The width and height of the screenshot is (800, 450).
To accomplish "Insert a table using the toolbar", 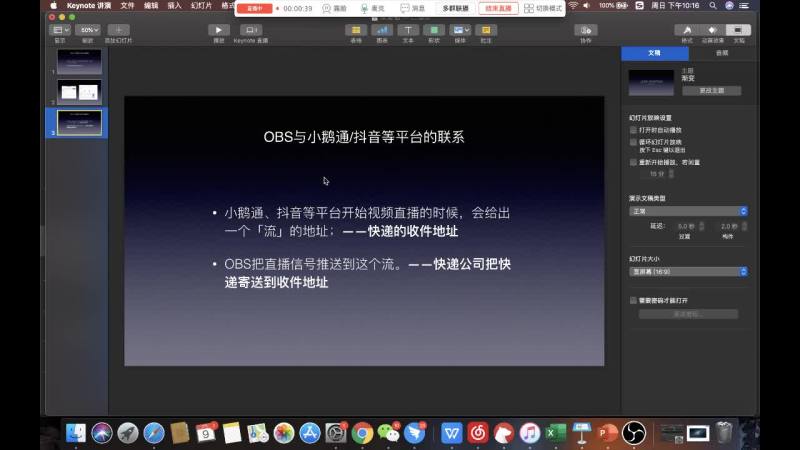I will (x=356, y=30).
